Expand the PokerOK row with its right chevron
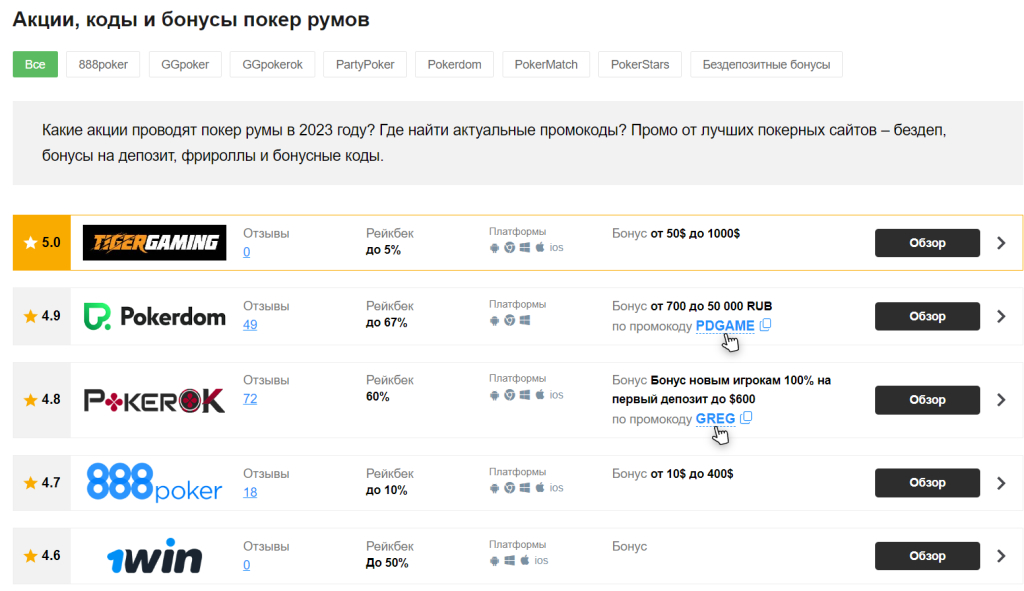 coord(1001,400)
